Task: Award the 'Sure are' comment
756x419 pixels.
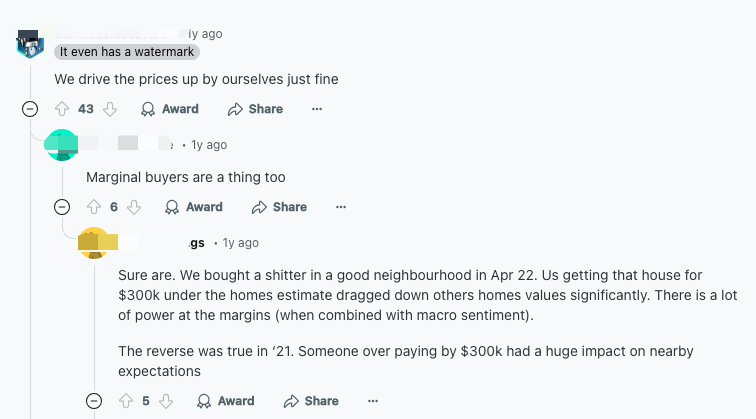Action: (226, 401)
